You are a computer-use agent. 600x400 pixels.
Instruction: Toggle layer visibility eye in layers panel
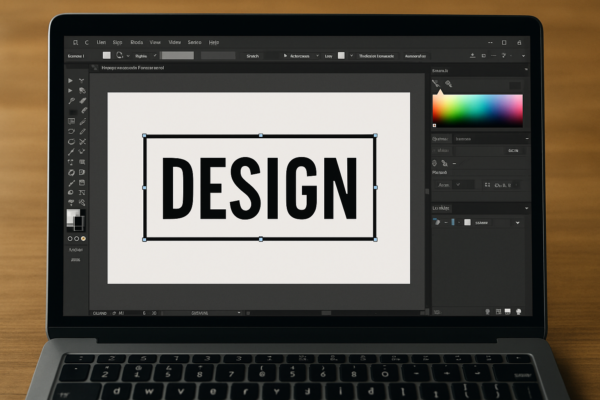[x=437, y=221]
